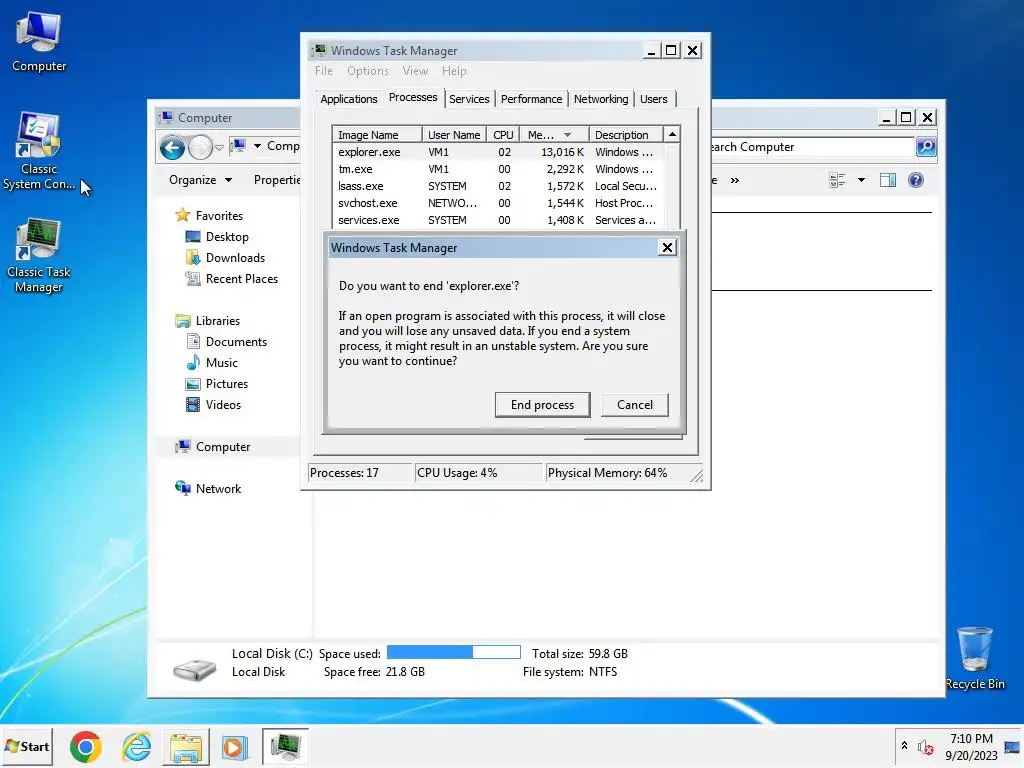Click the search magnifier button
1024x768 pixels.
click(x=925, y=147)
